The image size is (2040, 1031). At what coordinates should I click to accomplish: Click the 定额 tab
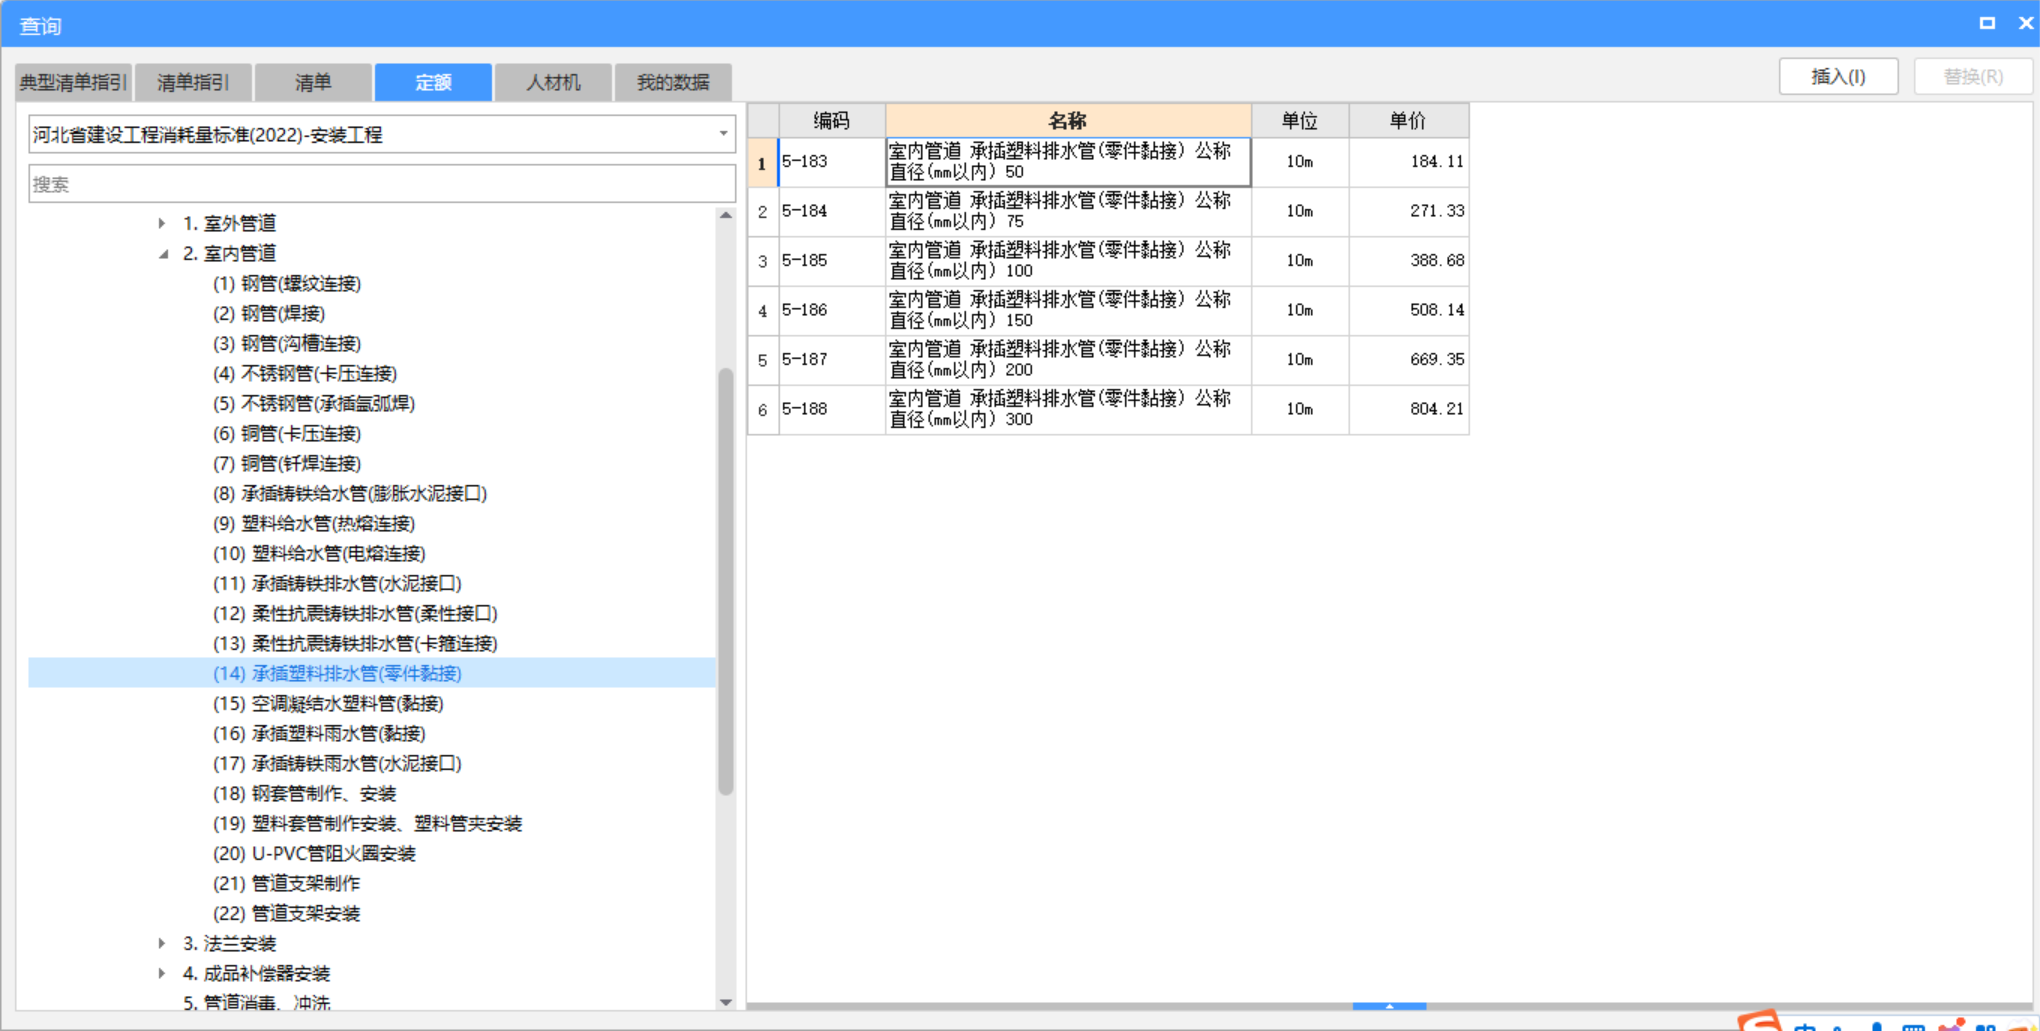click(433, 82)
